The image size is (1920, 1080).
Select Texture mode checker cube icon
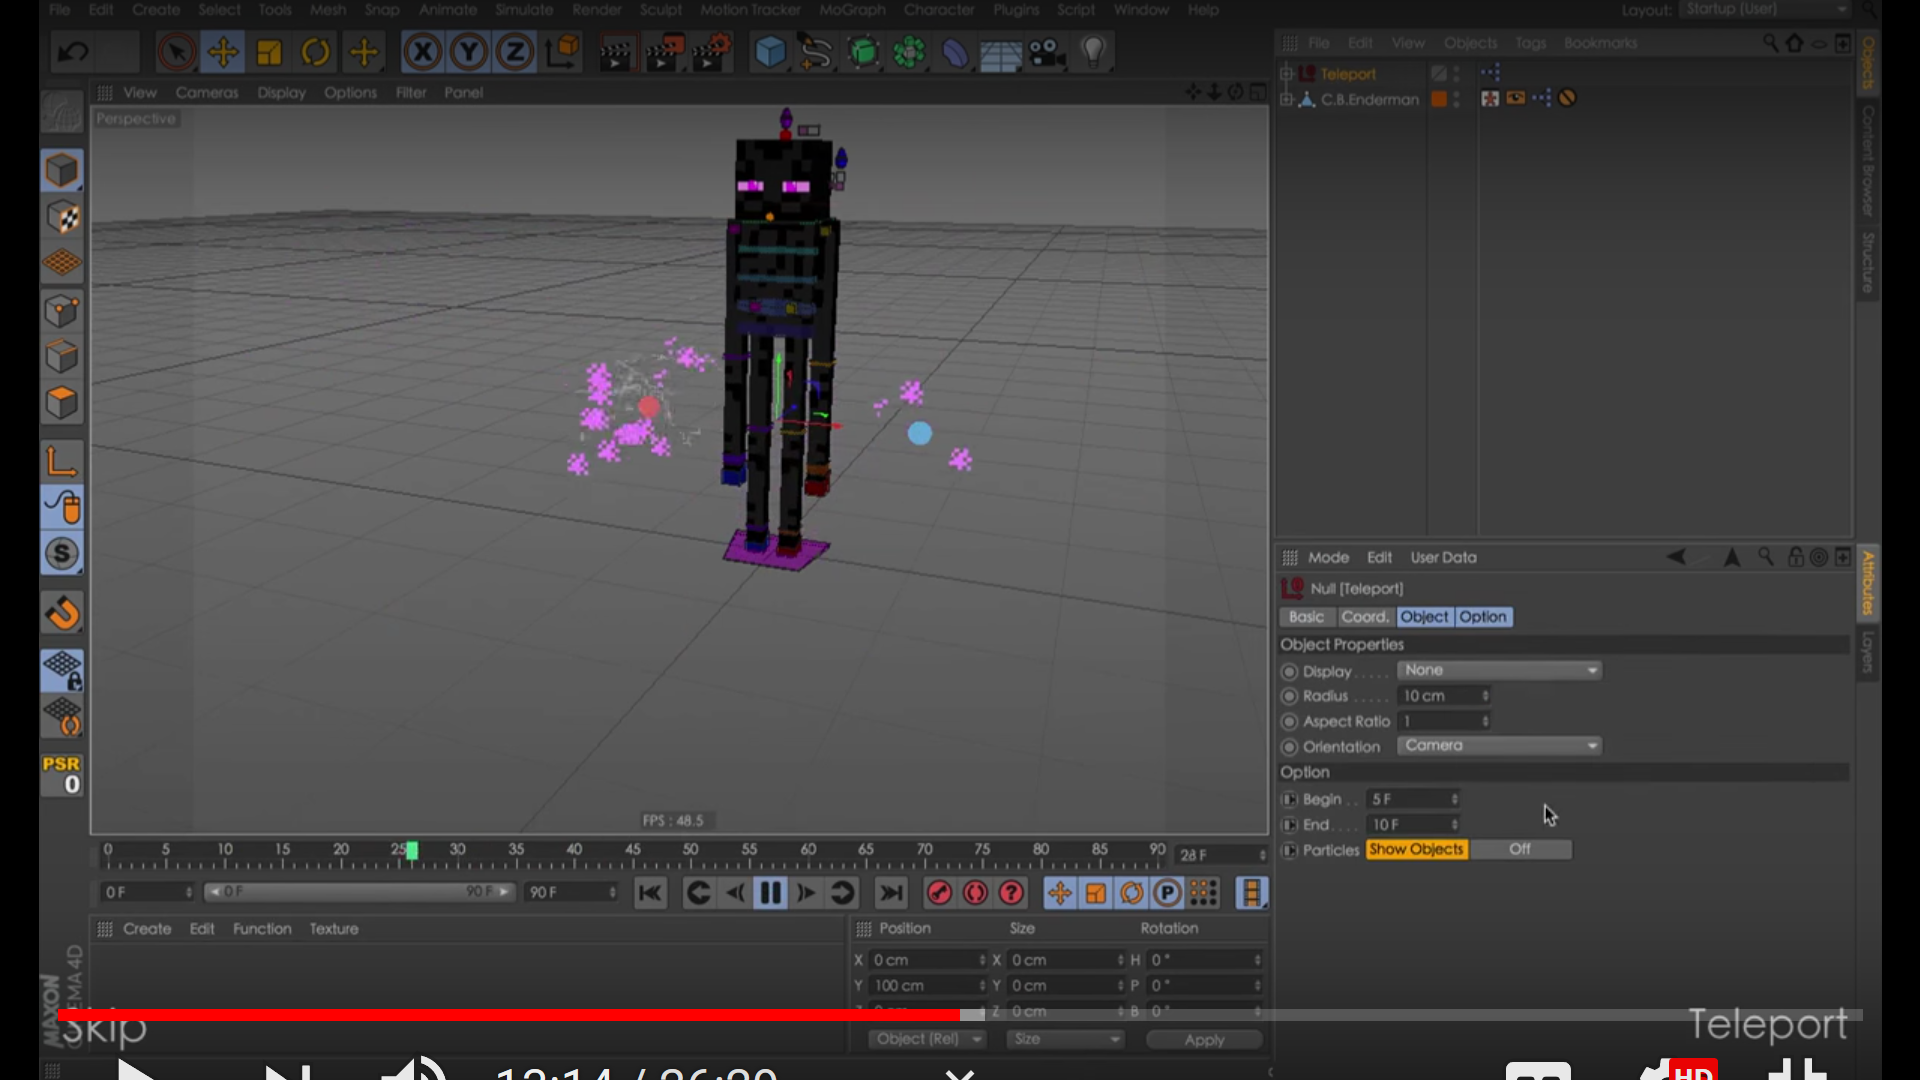[x=62, y=217]
